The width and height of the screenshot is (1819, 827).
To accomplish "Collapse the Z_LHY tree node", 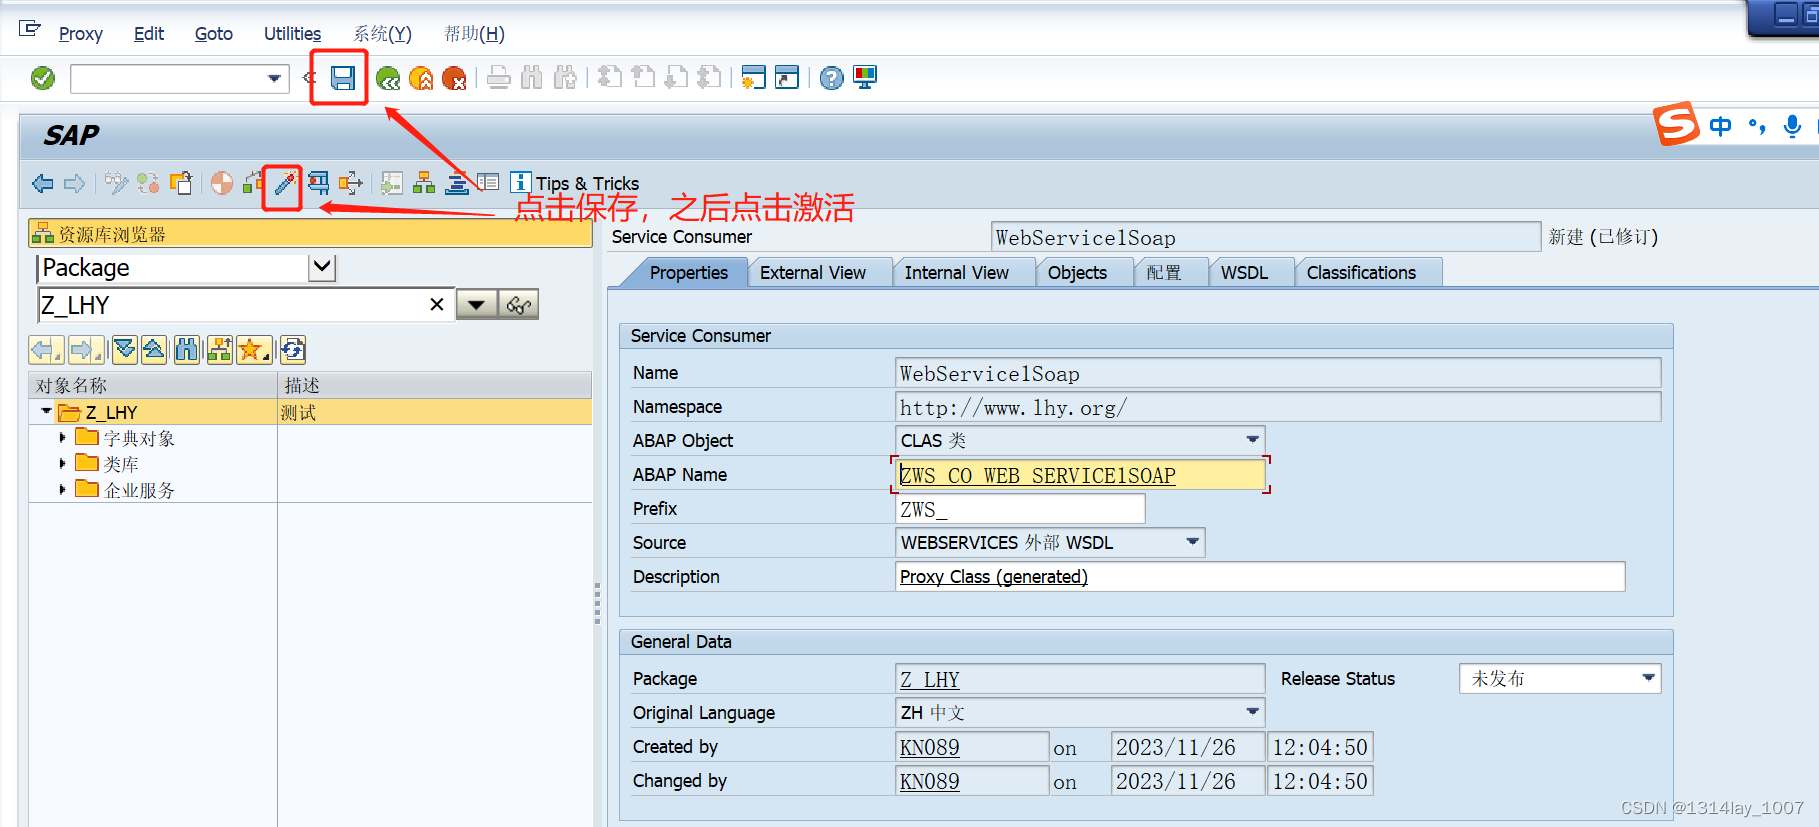I will 46,411.
